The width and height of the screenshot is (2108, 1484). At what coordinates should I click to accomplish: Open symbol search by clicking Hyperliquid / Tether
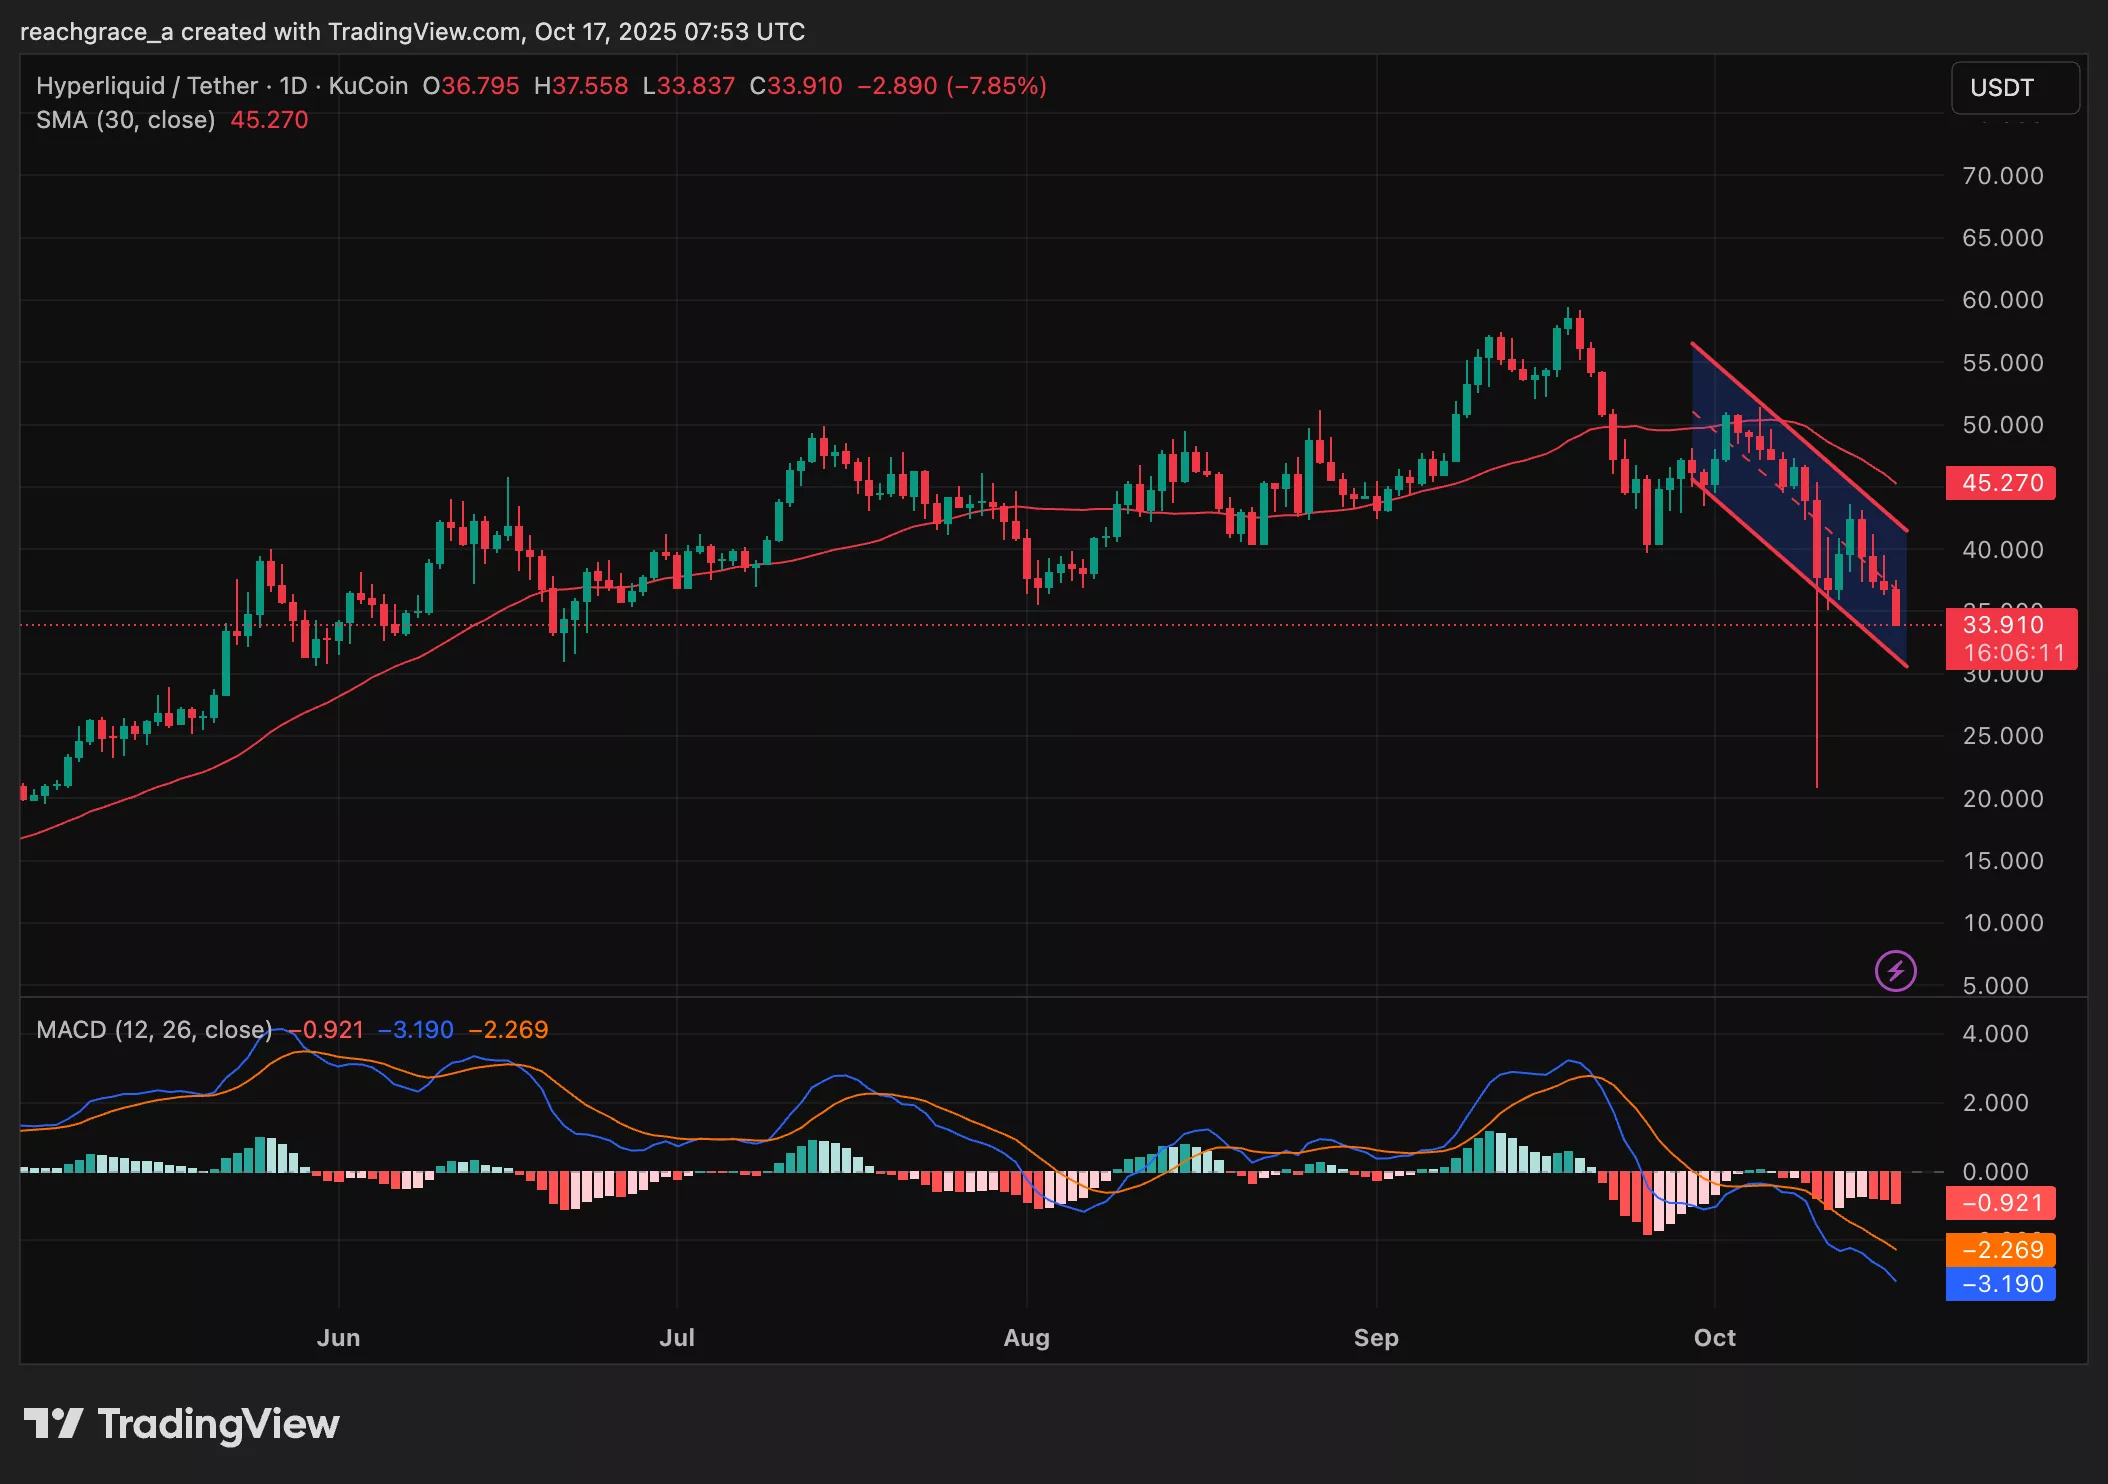[x=150, y=86]
